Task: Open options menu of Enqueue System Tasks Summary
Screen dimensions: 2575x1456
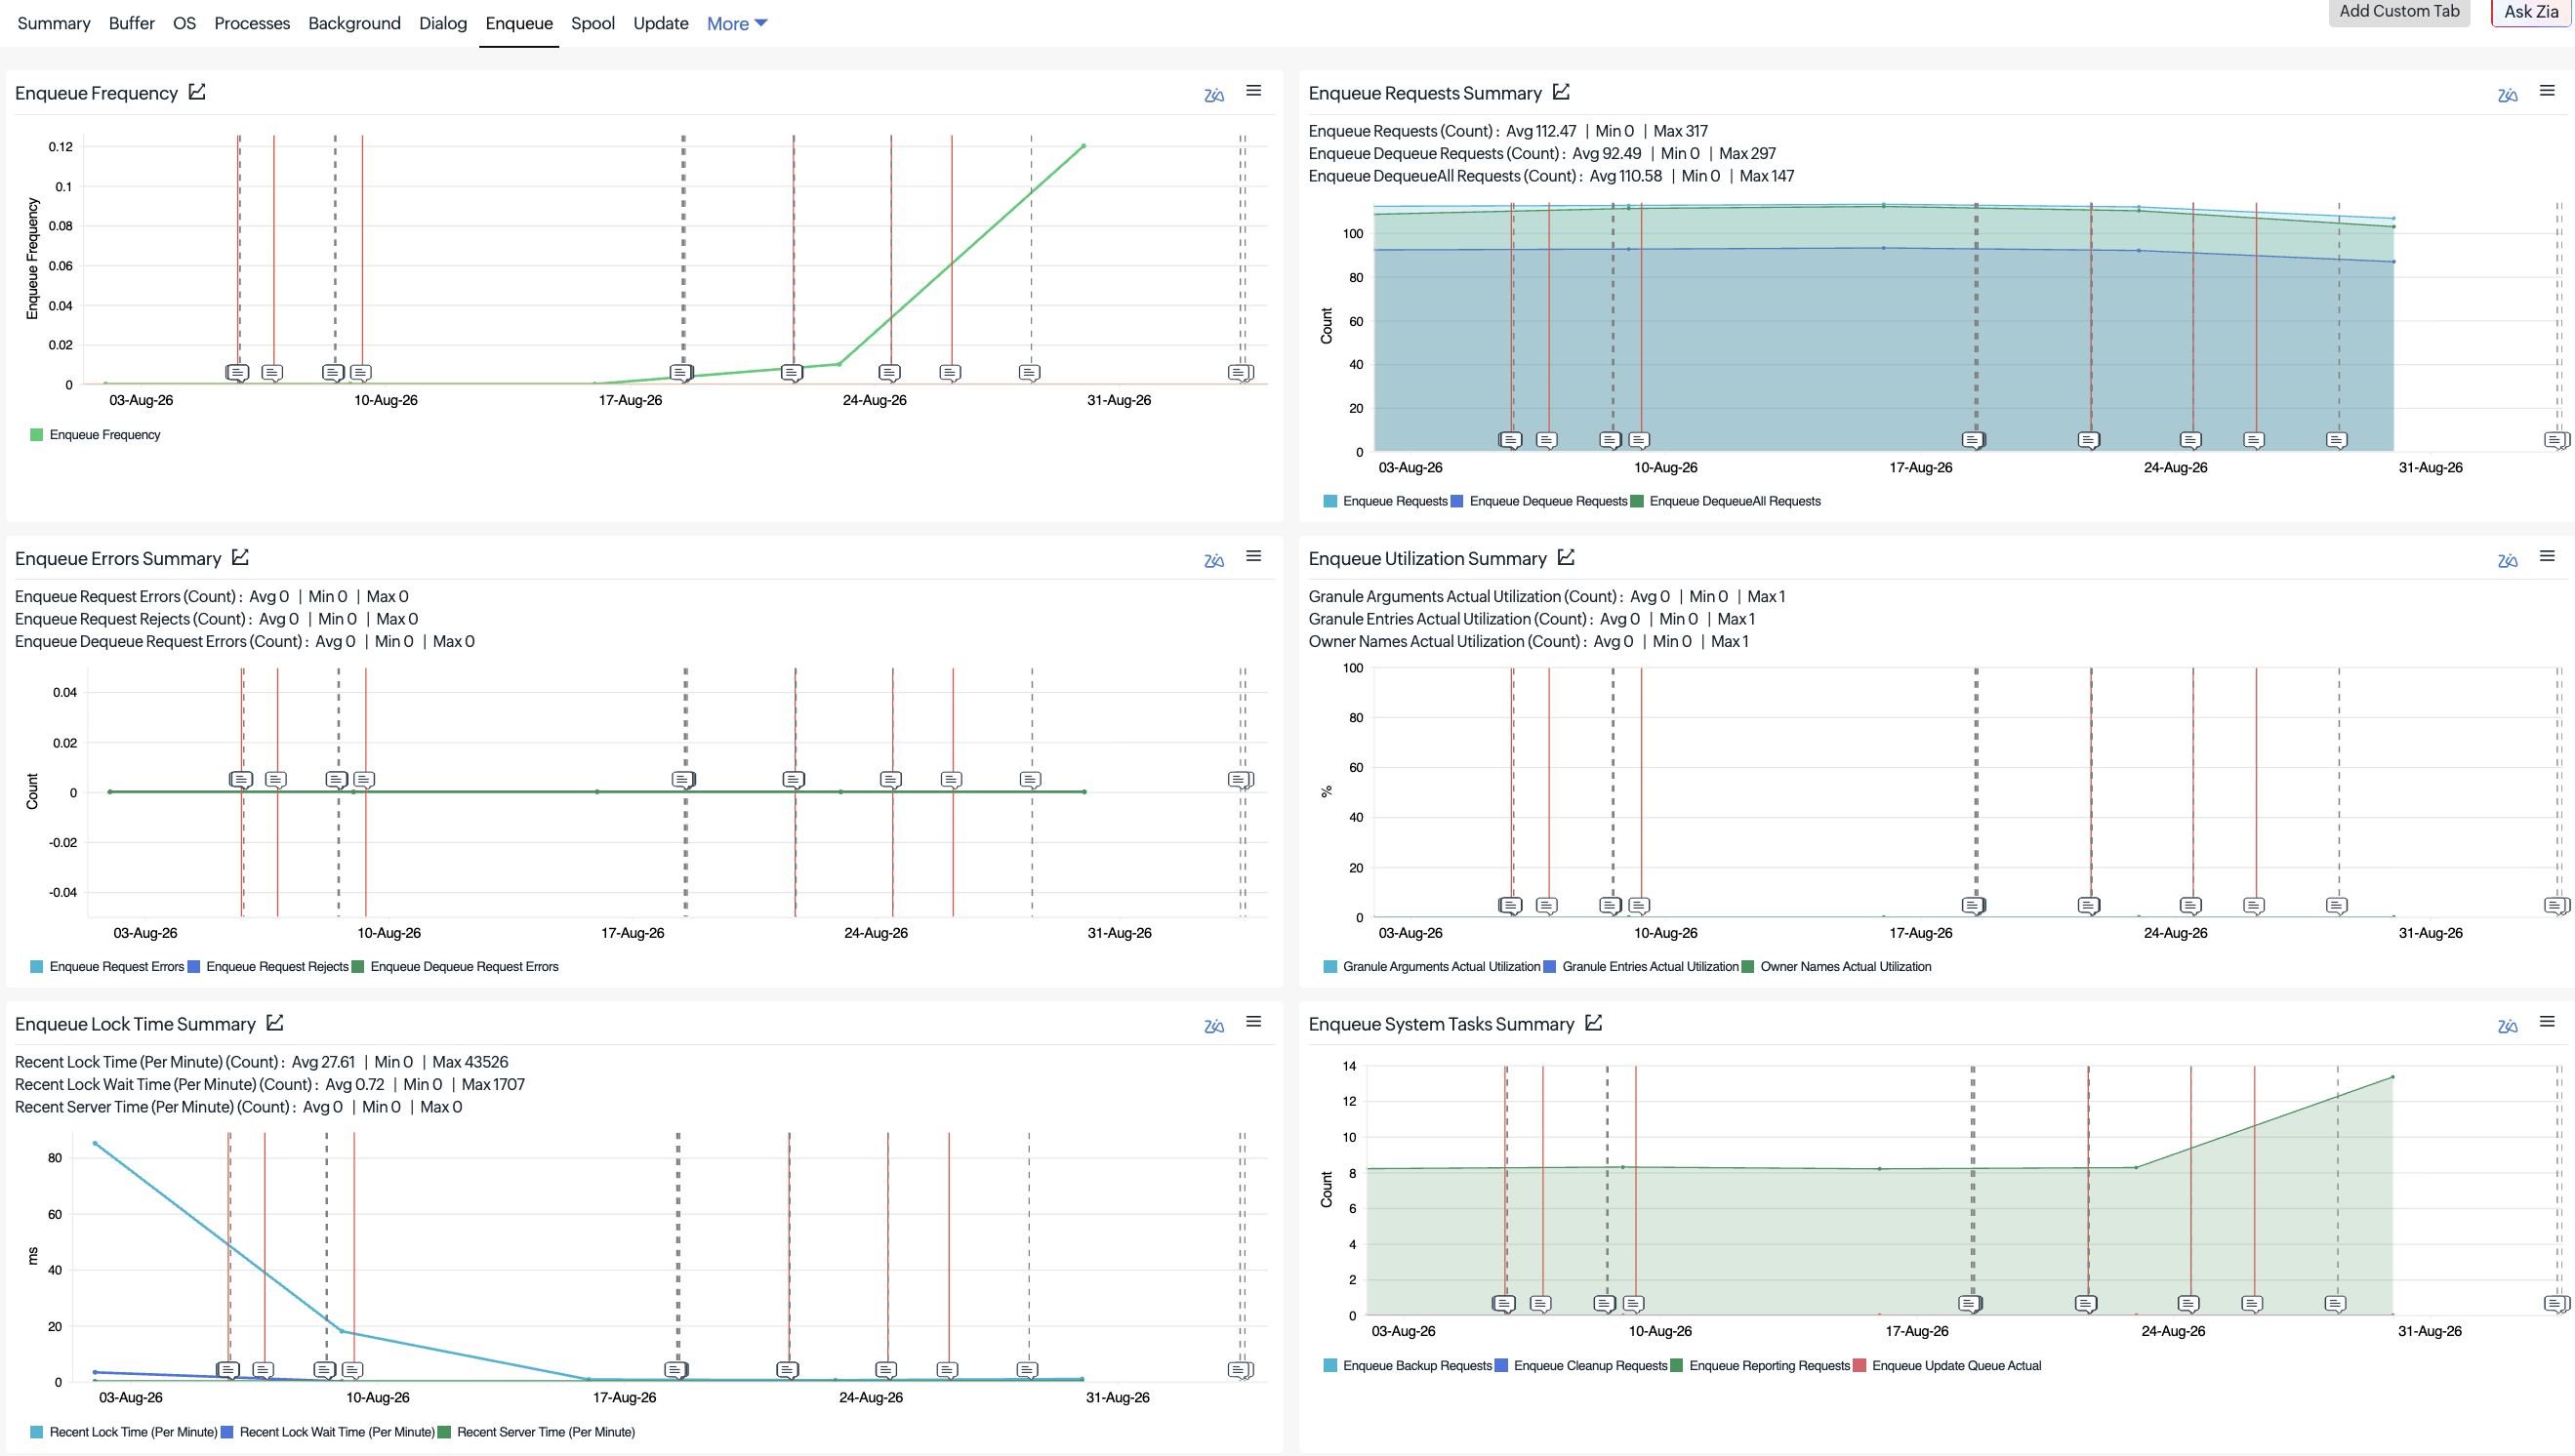Action: click(x=2547, y=1021)
